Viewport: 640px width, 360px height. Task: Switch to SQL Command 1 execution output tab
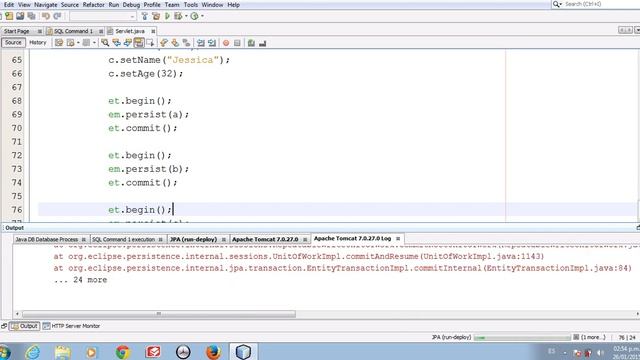point(124,239)
